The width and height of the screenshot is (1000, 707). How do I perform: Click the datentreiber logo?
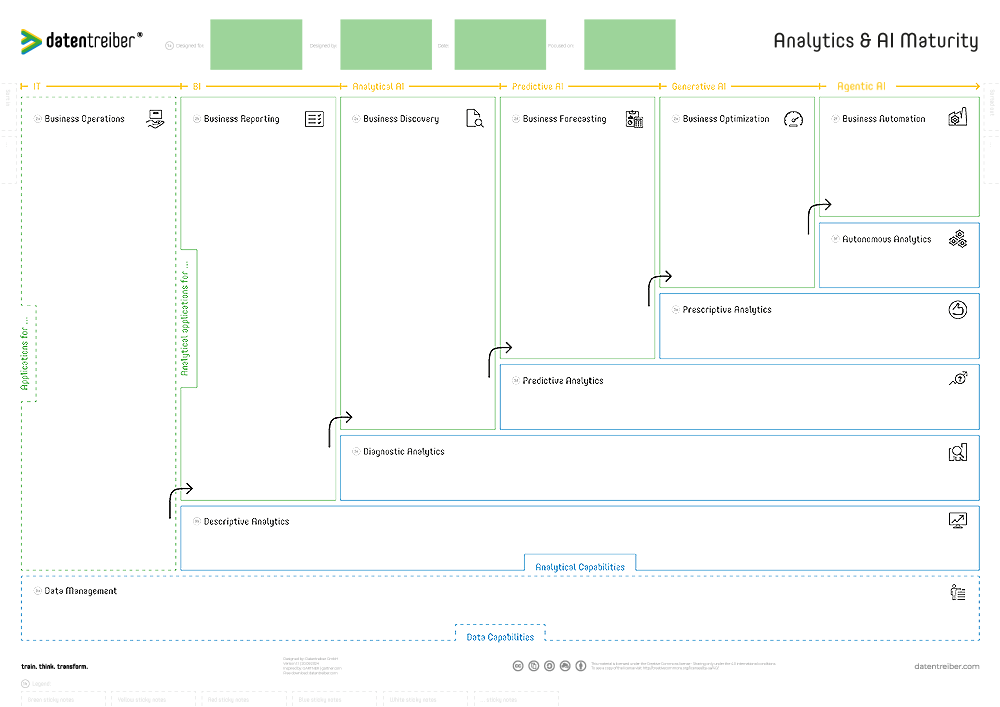pos(82,41)
